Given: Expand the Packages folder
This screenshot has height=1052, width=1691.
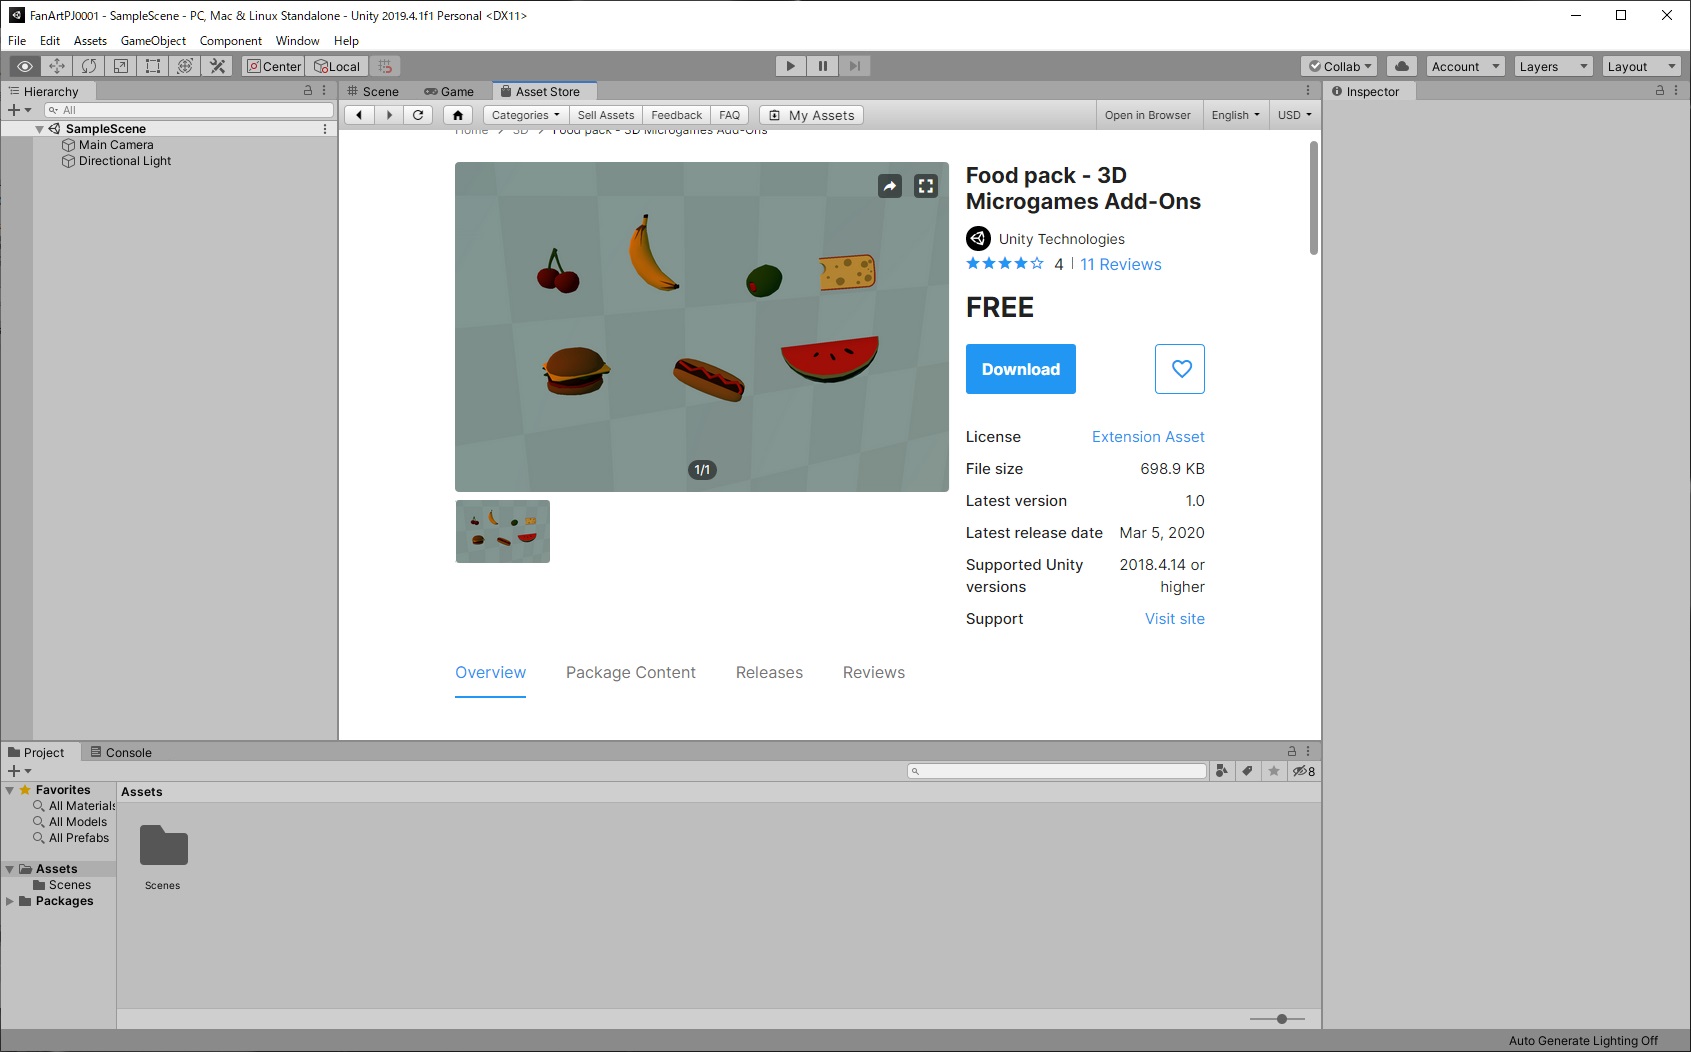Looking at the screenshot, I should pyautogui.click(x=10, y=901).
